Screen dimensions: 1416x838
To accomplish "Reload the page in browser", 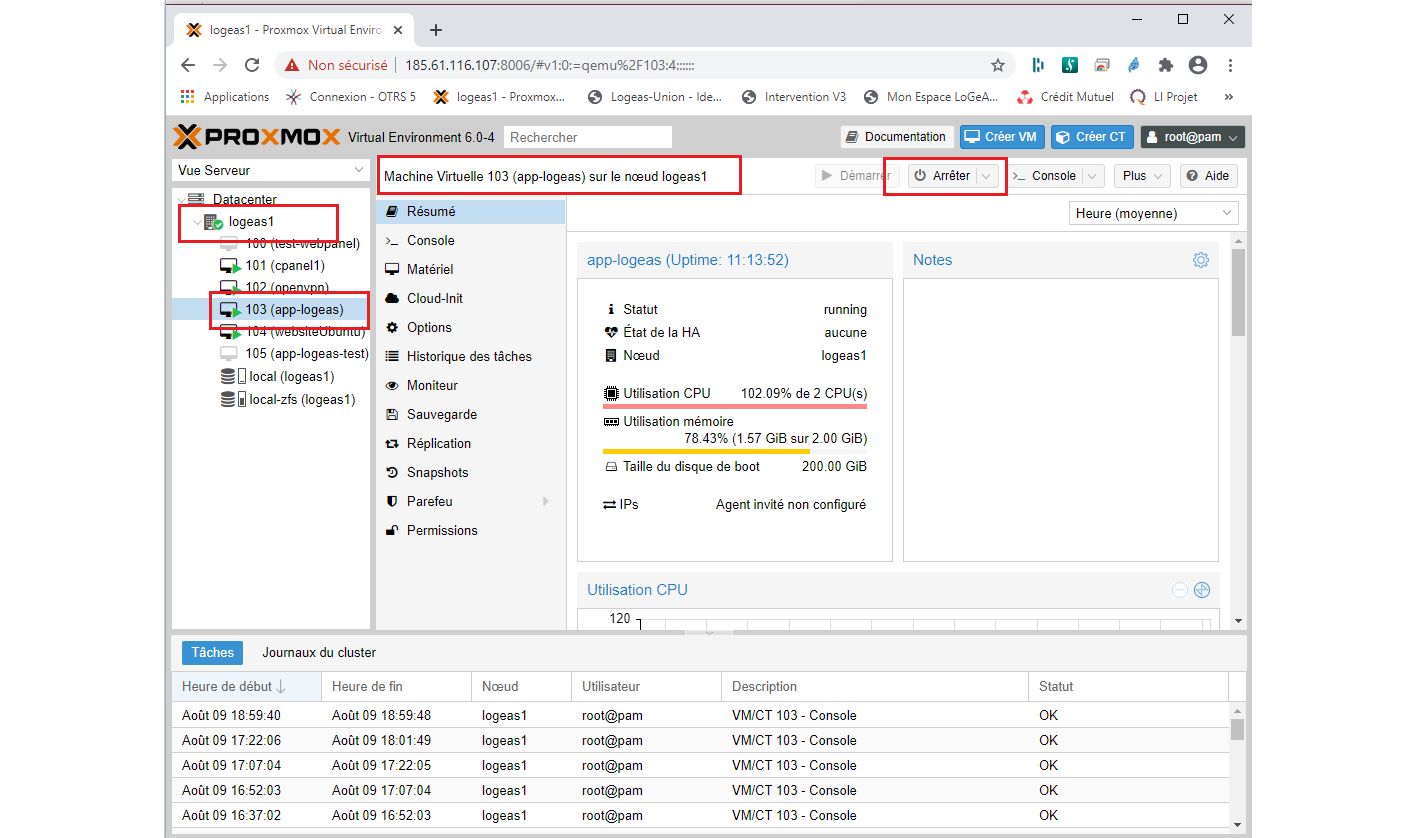I will 252,65.
